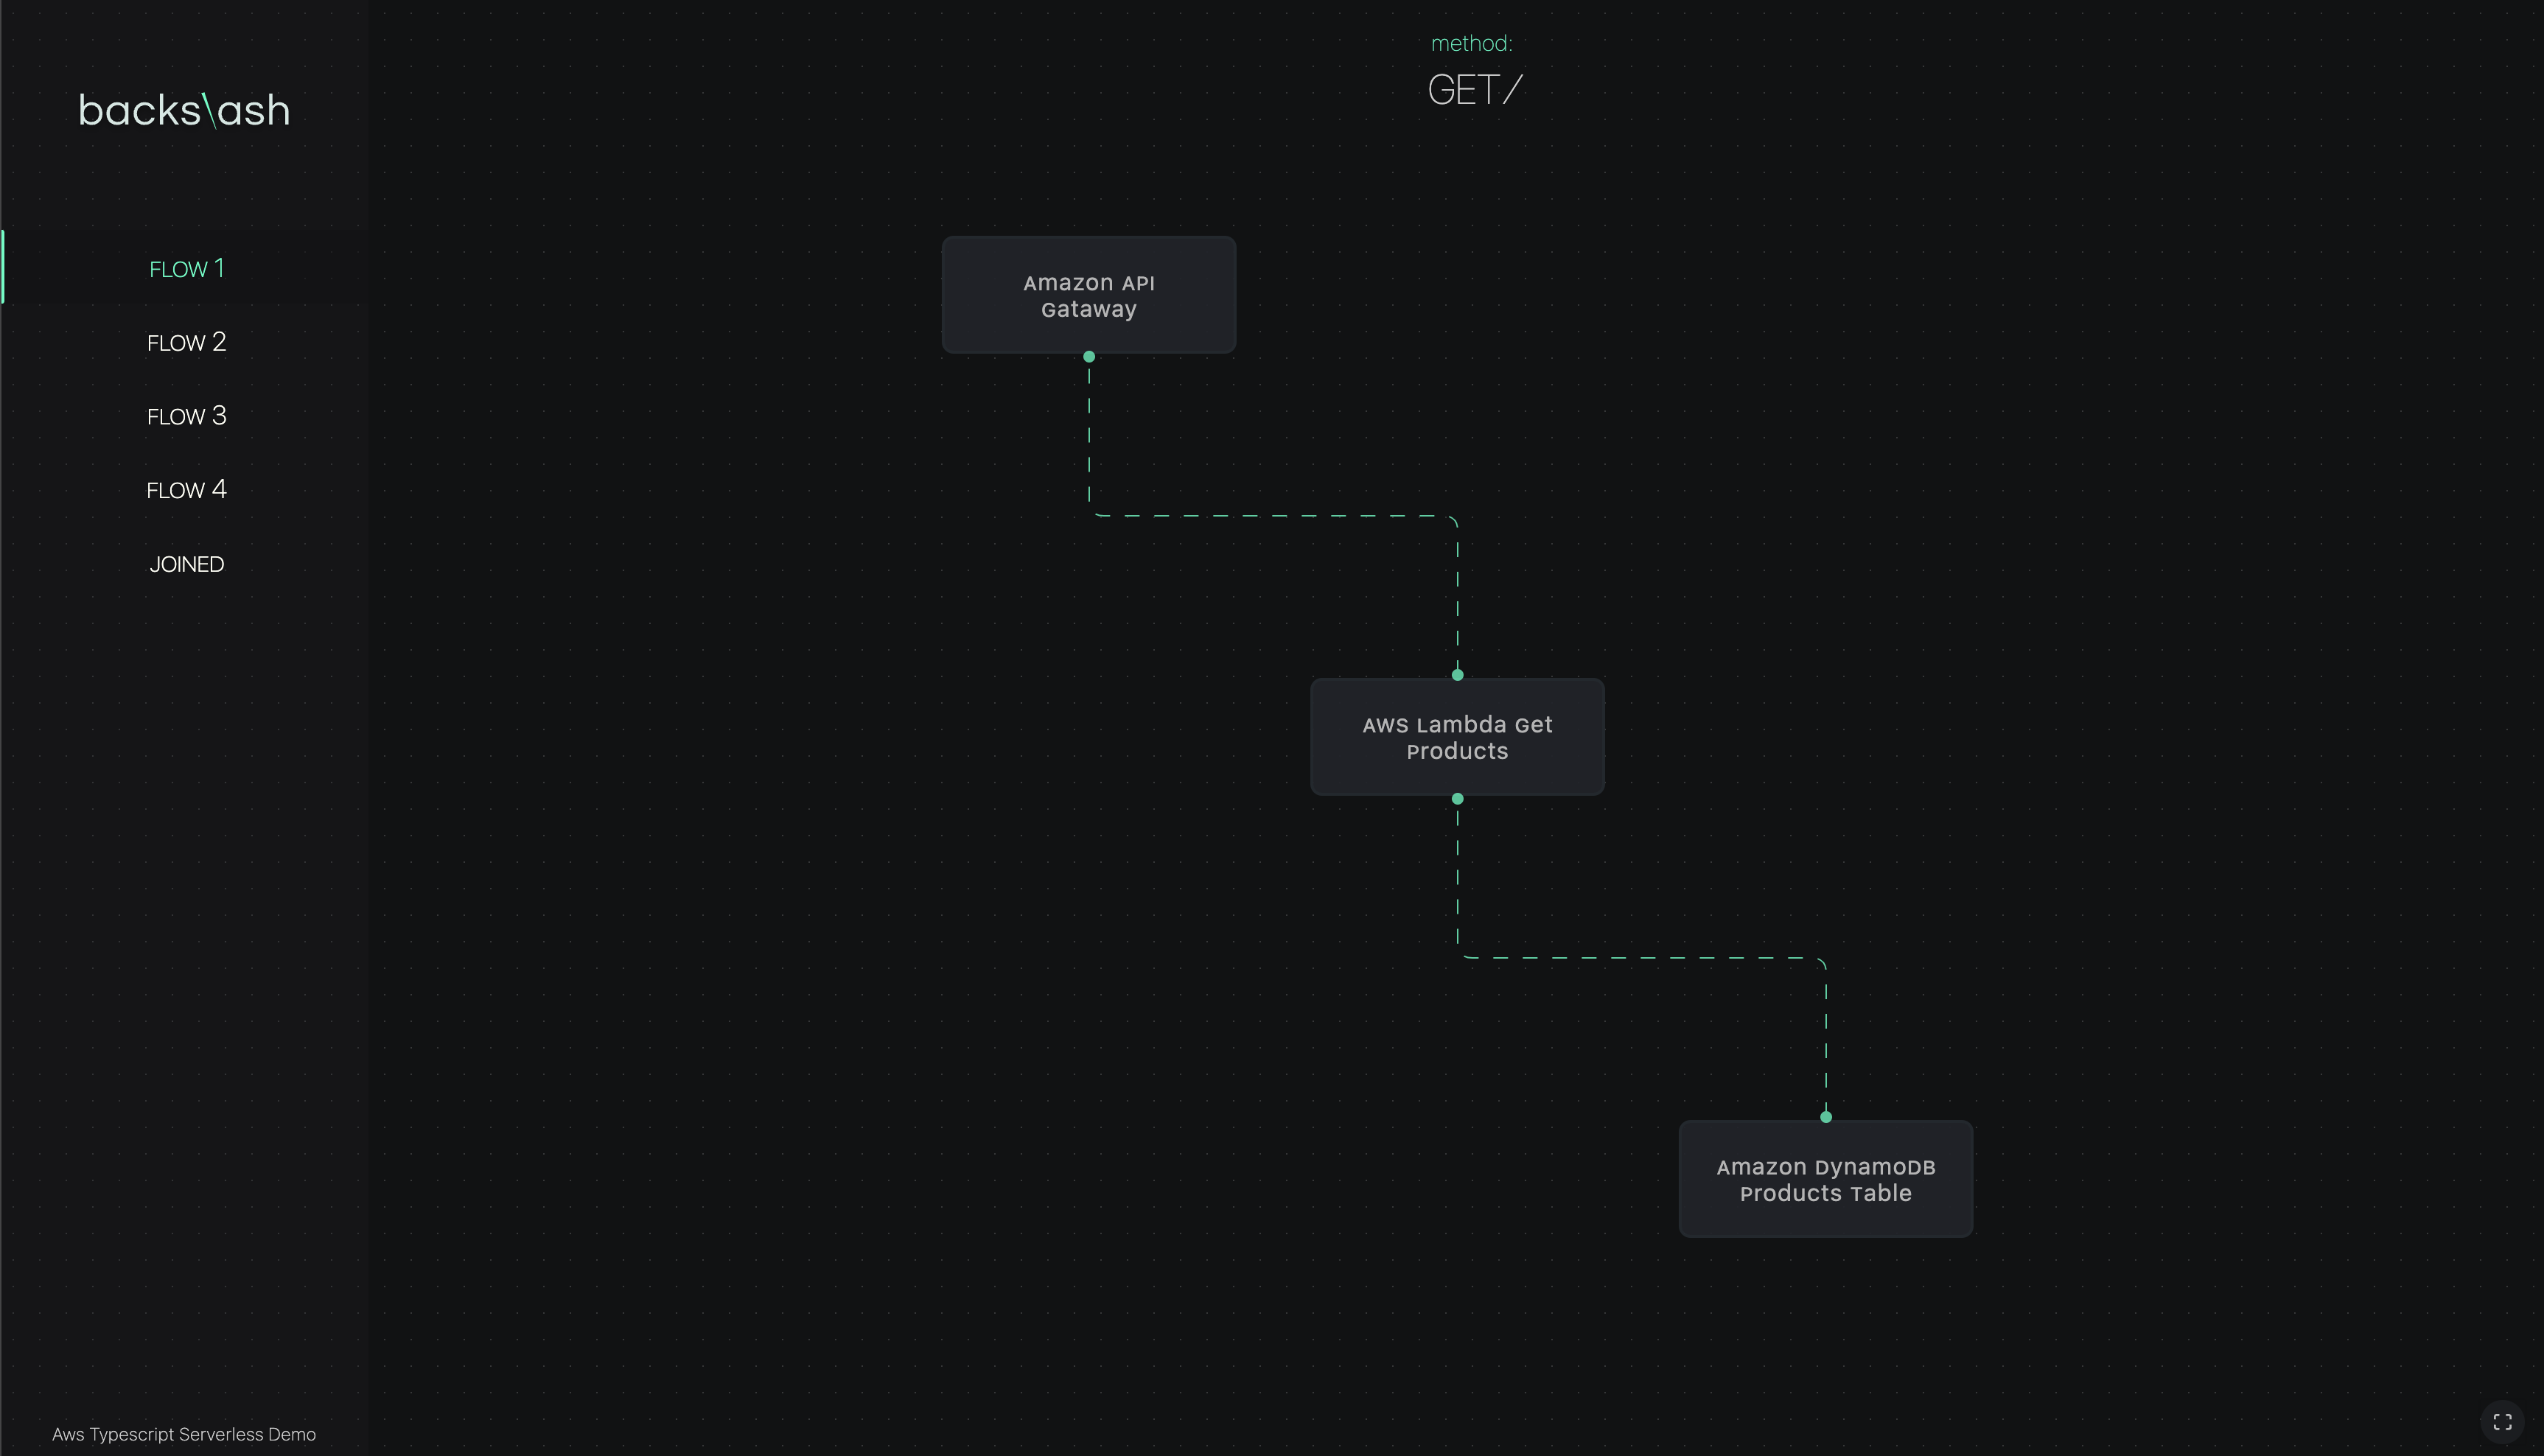This screenshot has width=2544, height=1456.
Task: Click the Lambda node's bottom connector dot
Action: (1457, 799)
